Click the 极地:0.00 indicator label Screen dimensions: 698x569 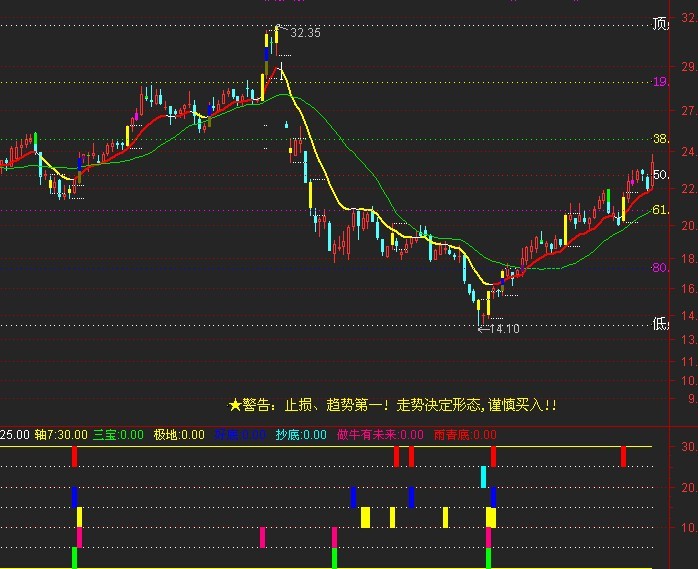pos(179,435)
